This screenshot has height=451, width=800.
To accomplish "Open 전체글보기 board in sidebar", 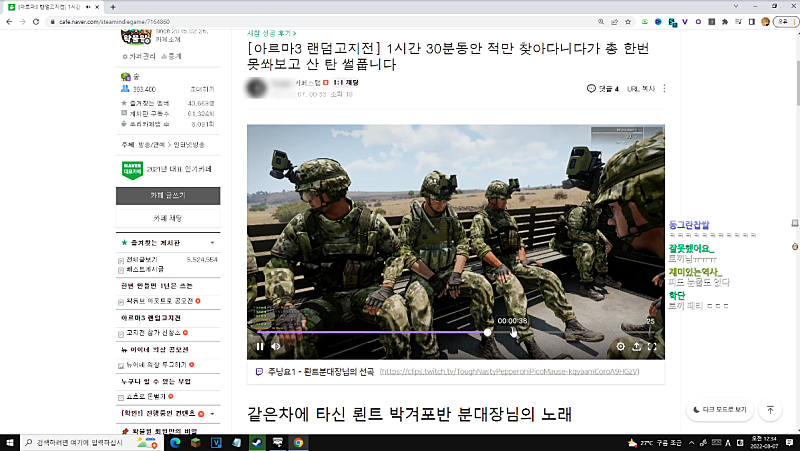I will (141, 260).
